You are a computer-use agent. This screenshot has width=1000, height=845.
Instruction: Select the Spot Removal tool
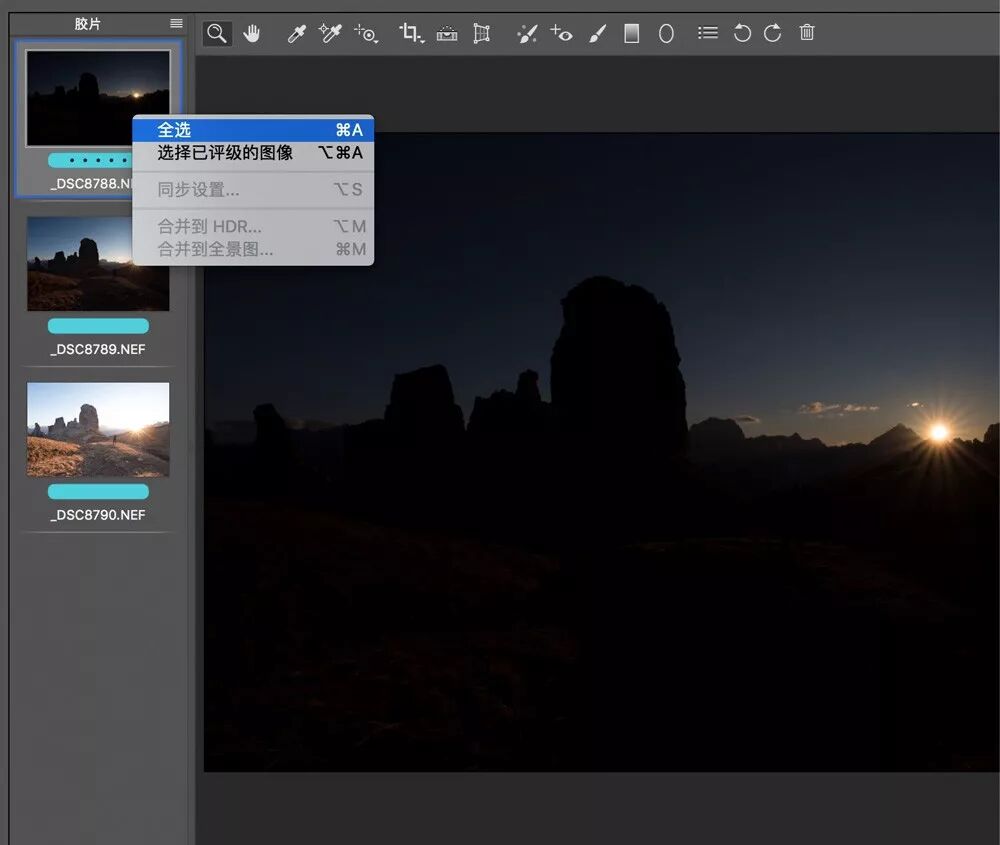[527, 33]
